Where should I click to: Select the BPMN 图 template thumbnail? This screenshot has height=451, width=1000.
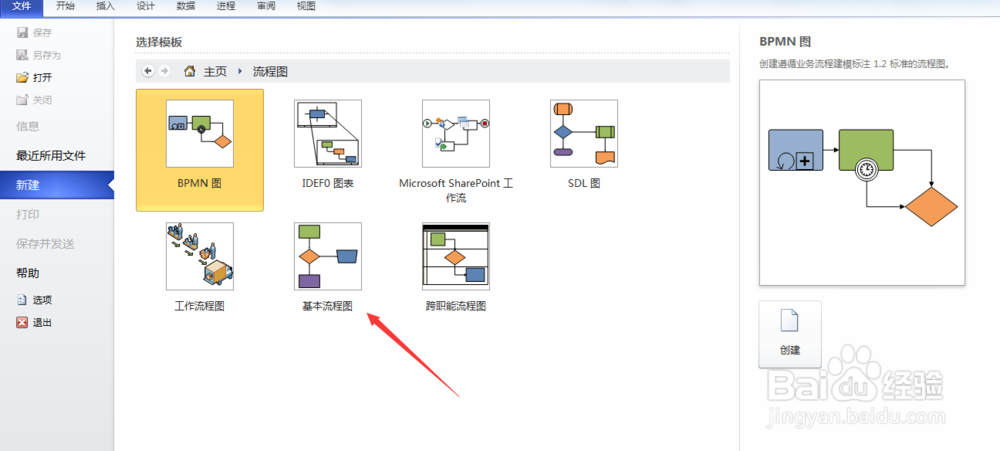coord(200,133)
